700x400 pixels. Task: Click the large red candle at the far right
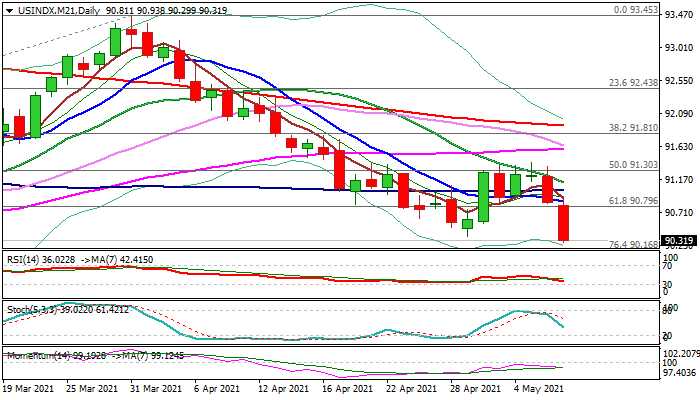click(x=564, y=223)
